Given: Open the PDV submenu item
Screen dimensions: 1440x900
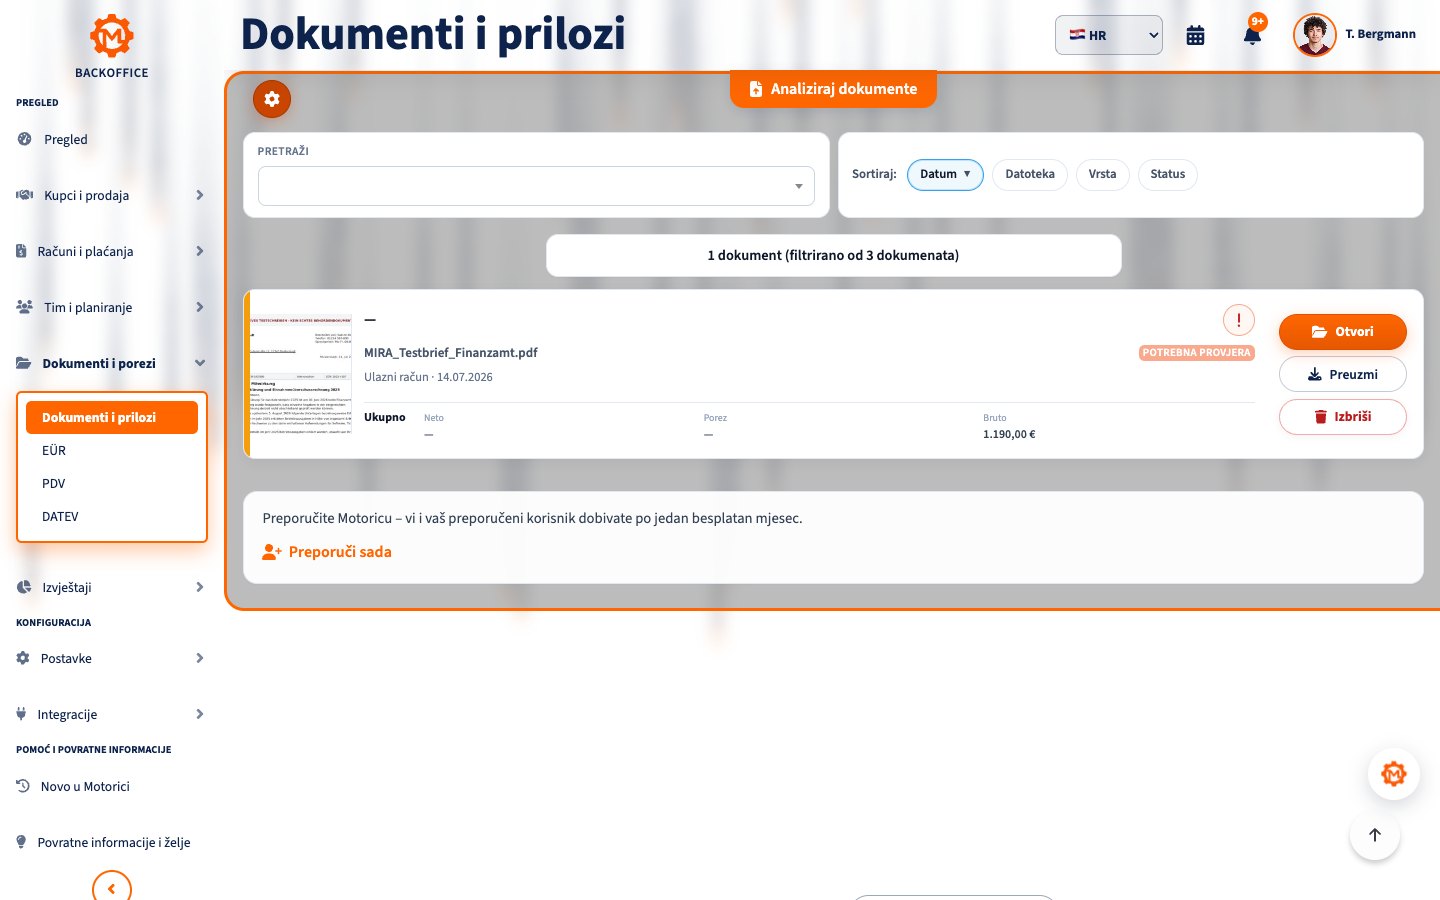Looking at the screenshot, I should pos(112,484).
